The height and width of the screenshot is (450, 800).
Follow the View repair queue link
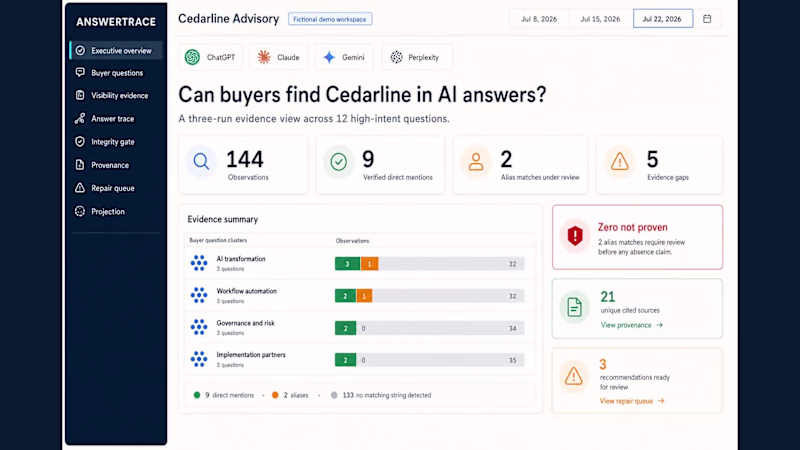click(632, 401)
